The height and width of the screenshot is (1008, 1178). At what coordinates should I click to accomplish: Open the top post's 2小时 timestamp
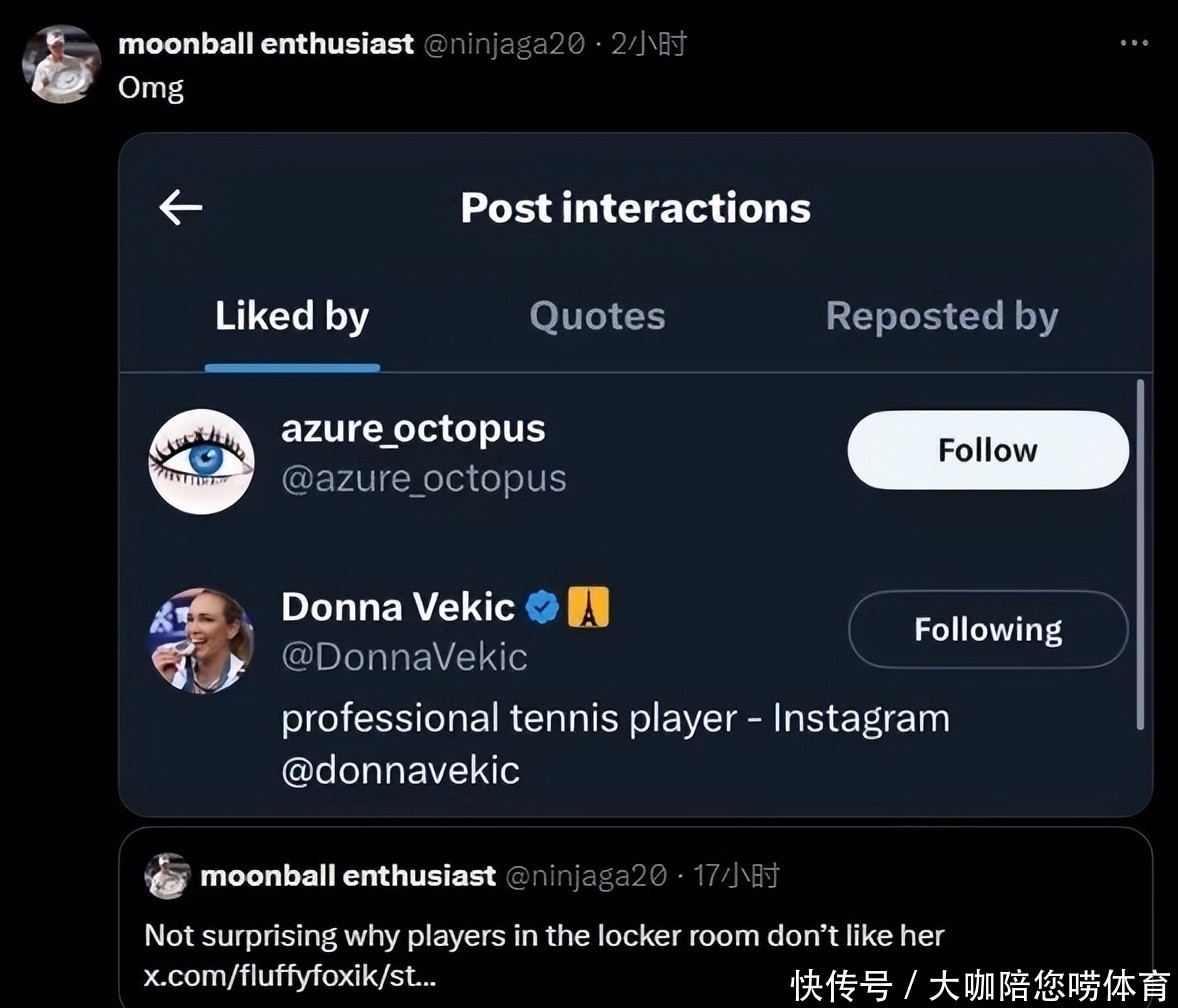click(x=650, y=44)
